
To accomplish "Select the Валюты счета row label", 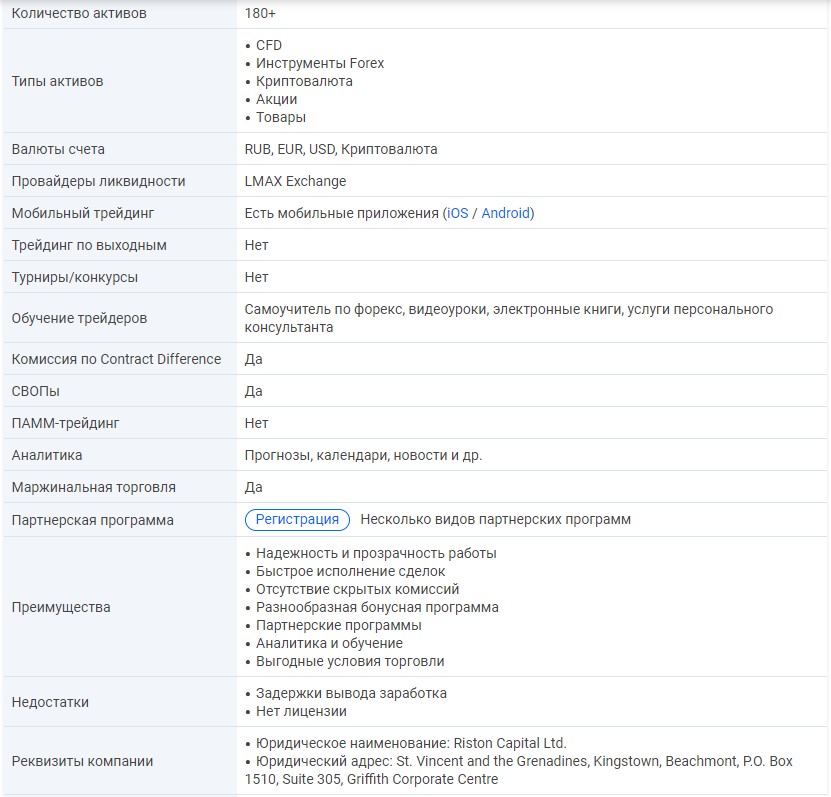I will [58, 149].
